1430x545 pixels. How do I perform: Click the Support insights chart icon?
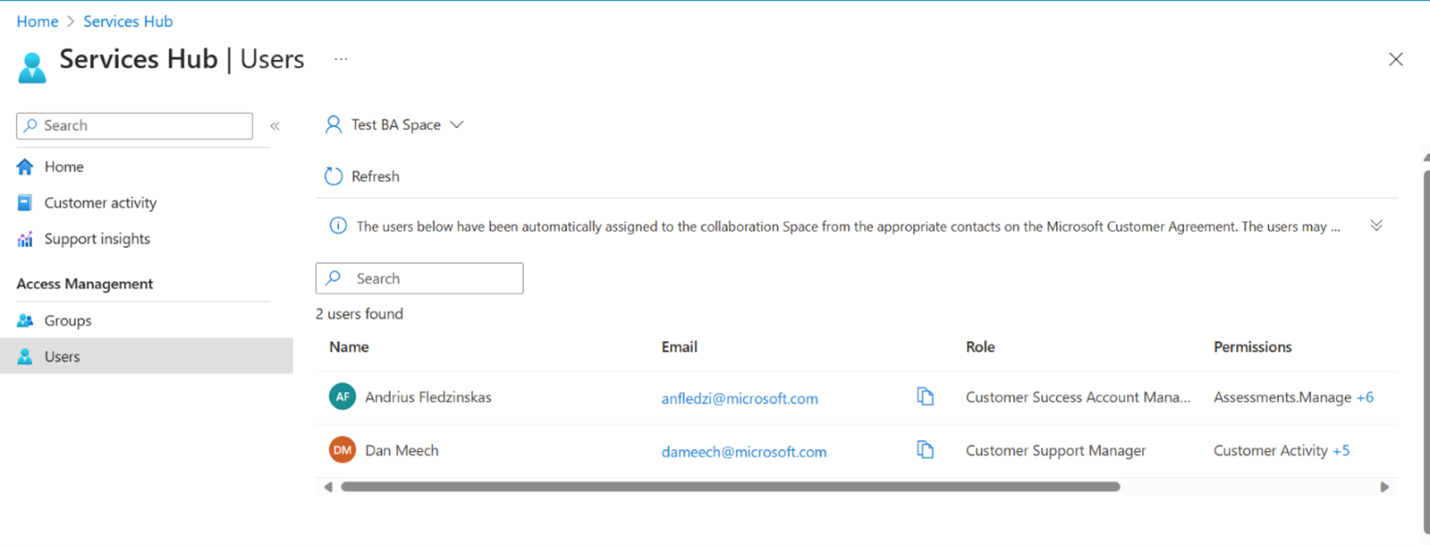click(x=25, y=240)
